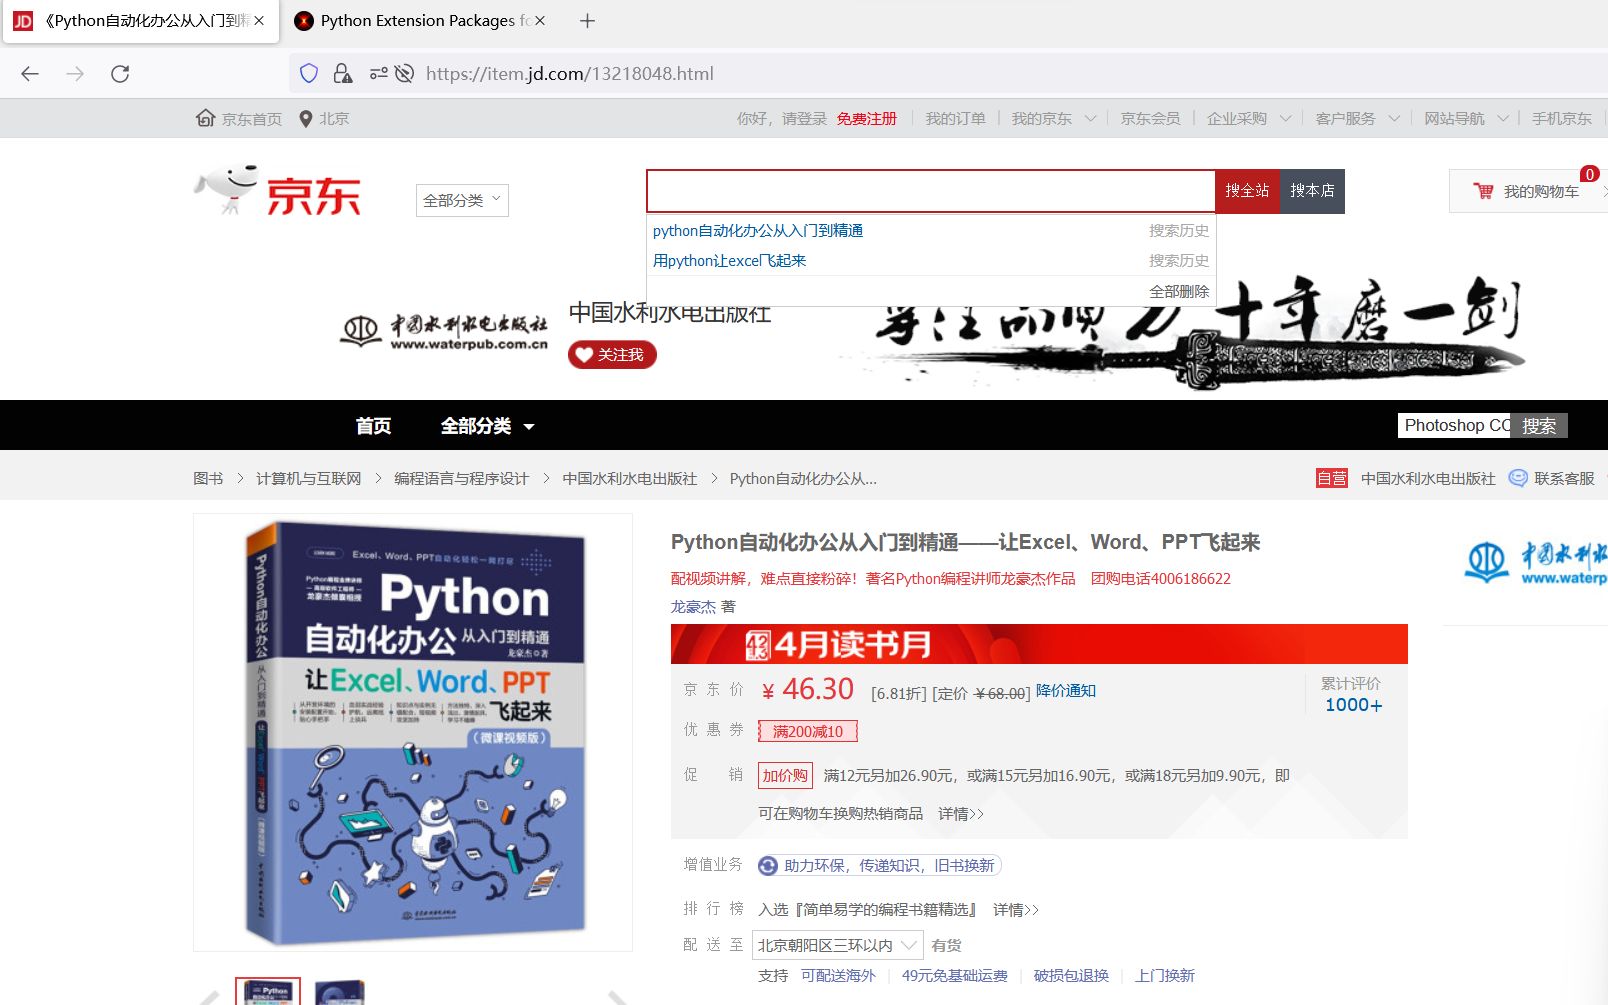The image size is (1608, 1005).
Task: Click the large book cover image
Action: click(413, 732)
